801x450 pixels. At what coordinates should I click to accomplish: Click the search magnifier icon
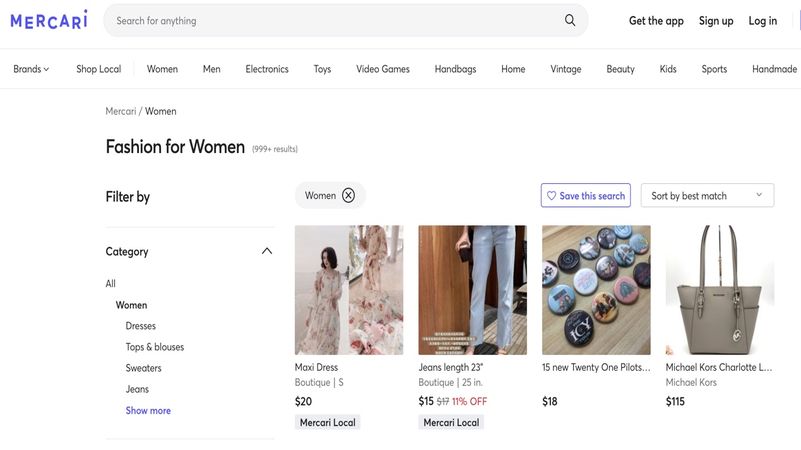point(570,20)
